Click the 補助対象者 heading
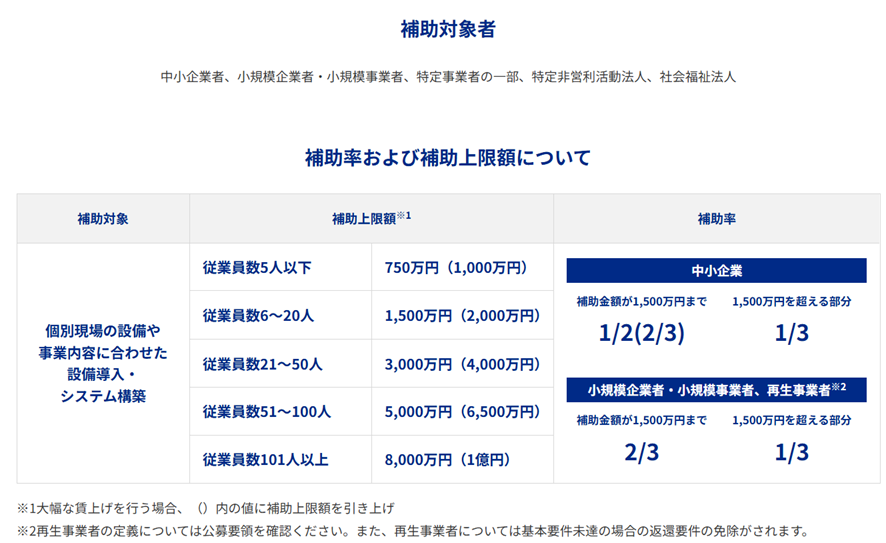This screenshot has width=886, height=543. [448, 29]
